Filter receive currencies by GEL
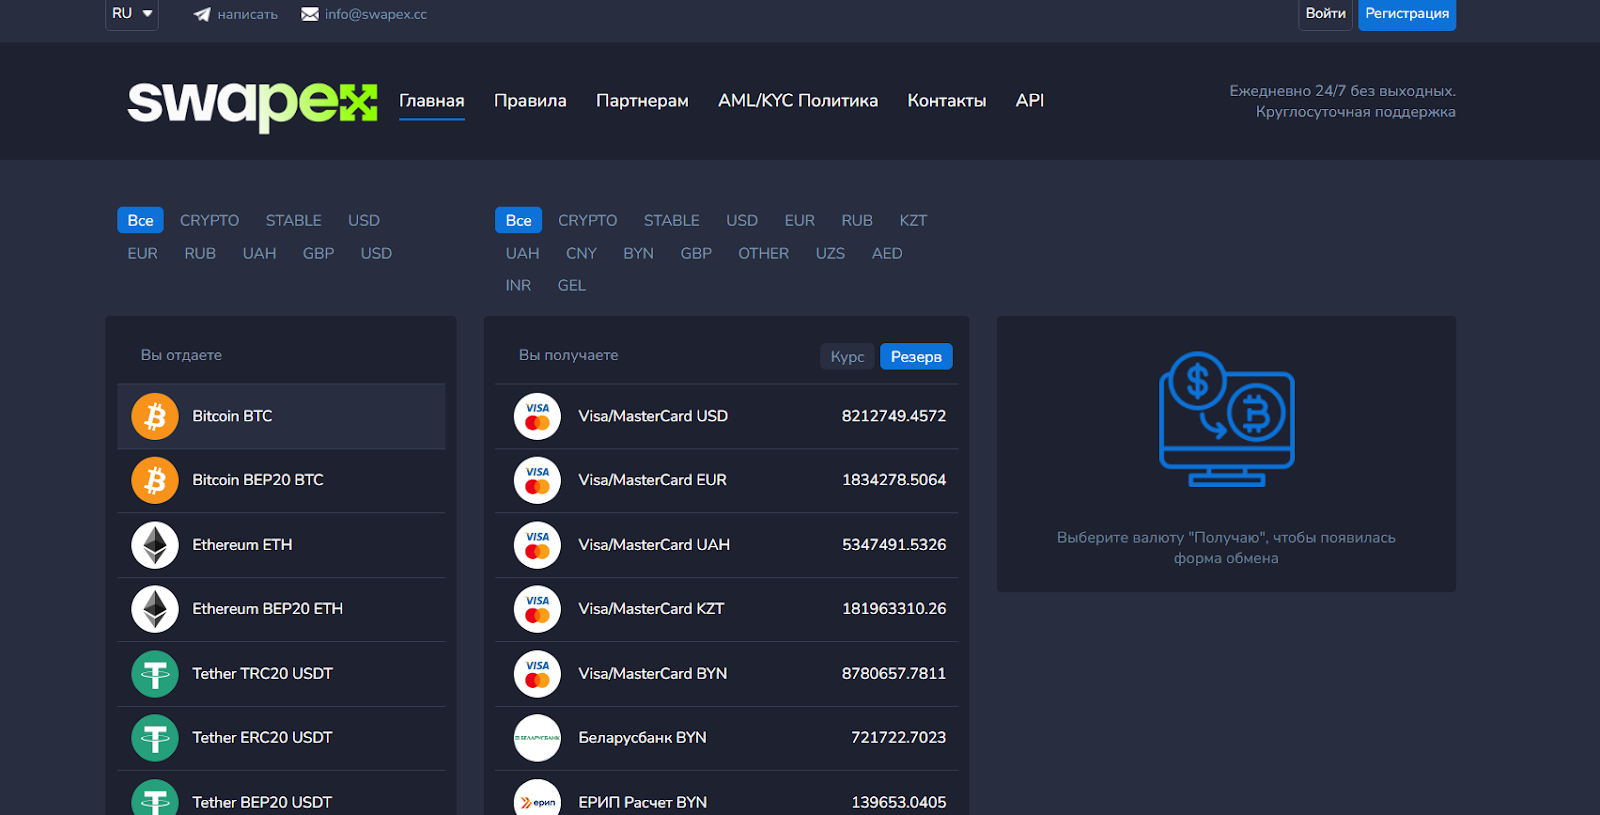 coord(571,285)
